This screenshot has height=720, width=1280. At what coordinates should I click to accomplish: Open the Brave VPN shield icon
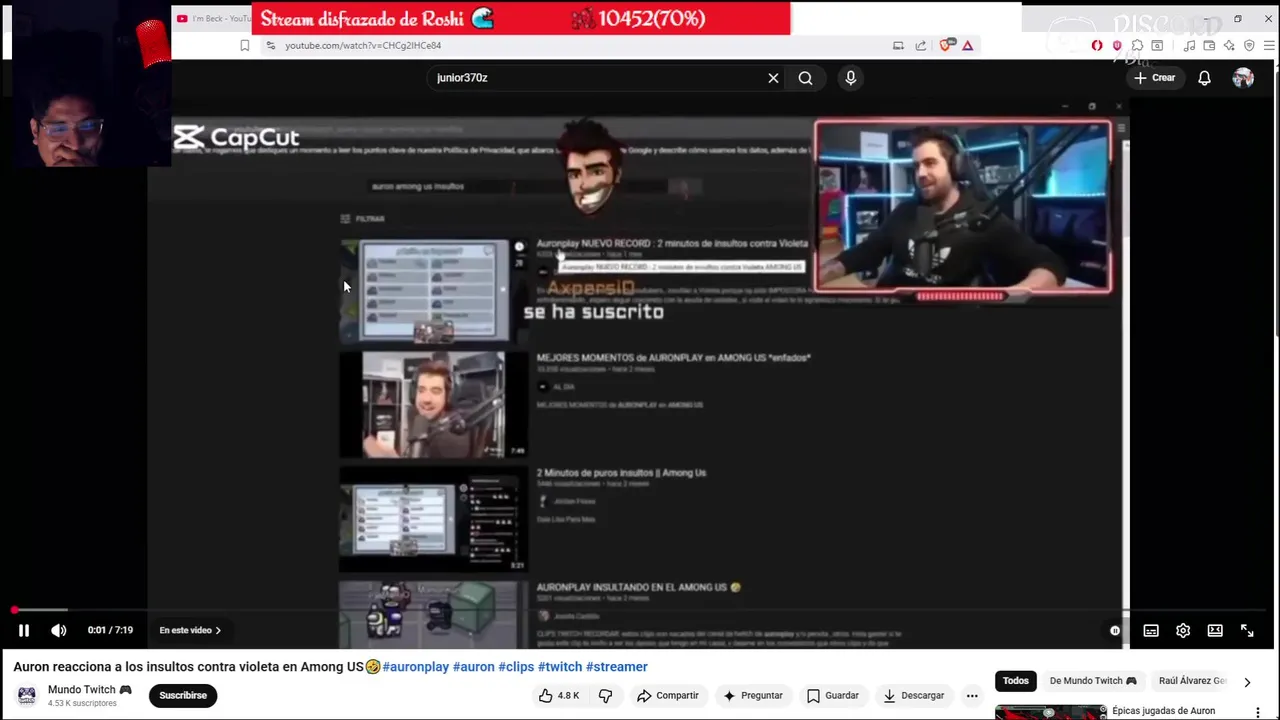[x=1249, y=45]
